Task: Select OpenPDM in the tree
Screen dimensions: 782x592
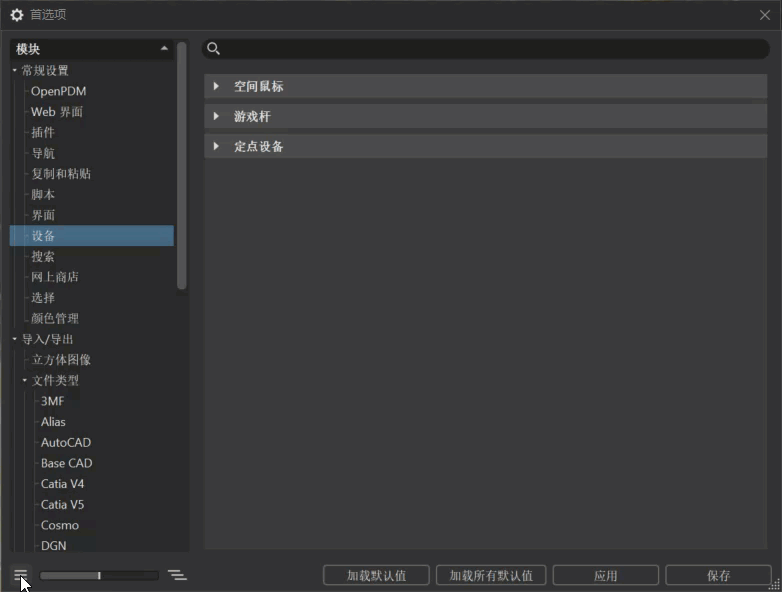Action: [x=58, y=91]
